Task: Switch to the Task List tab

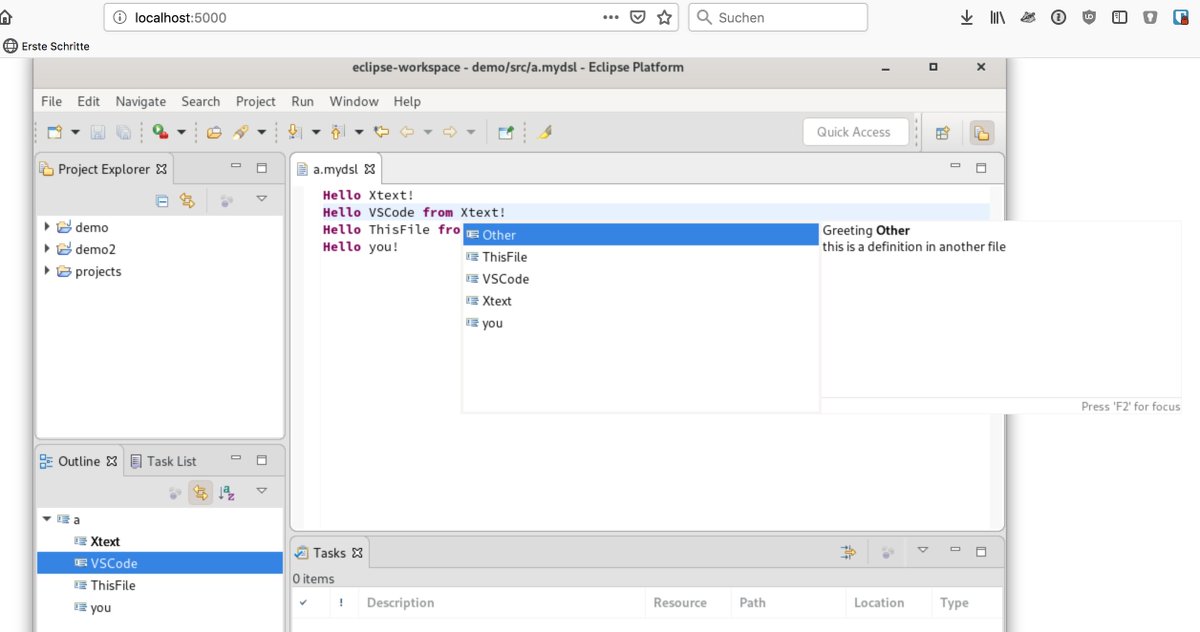Action: tap(163, 461)
